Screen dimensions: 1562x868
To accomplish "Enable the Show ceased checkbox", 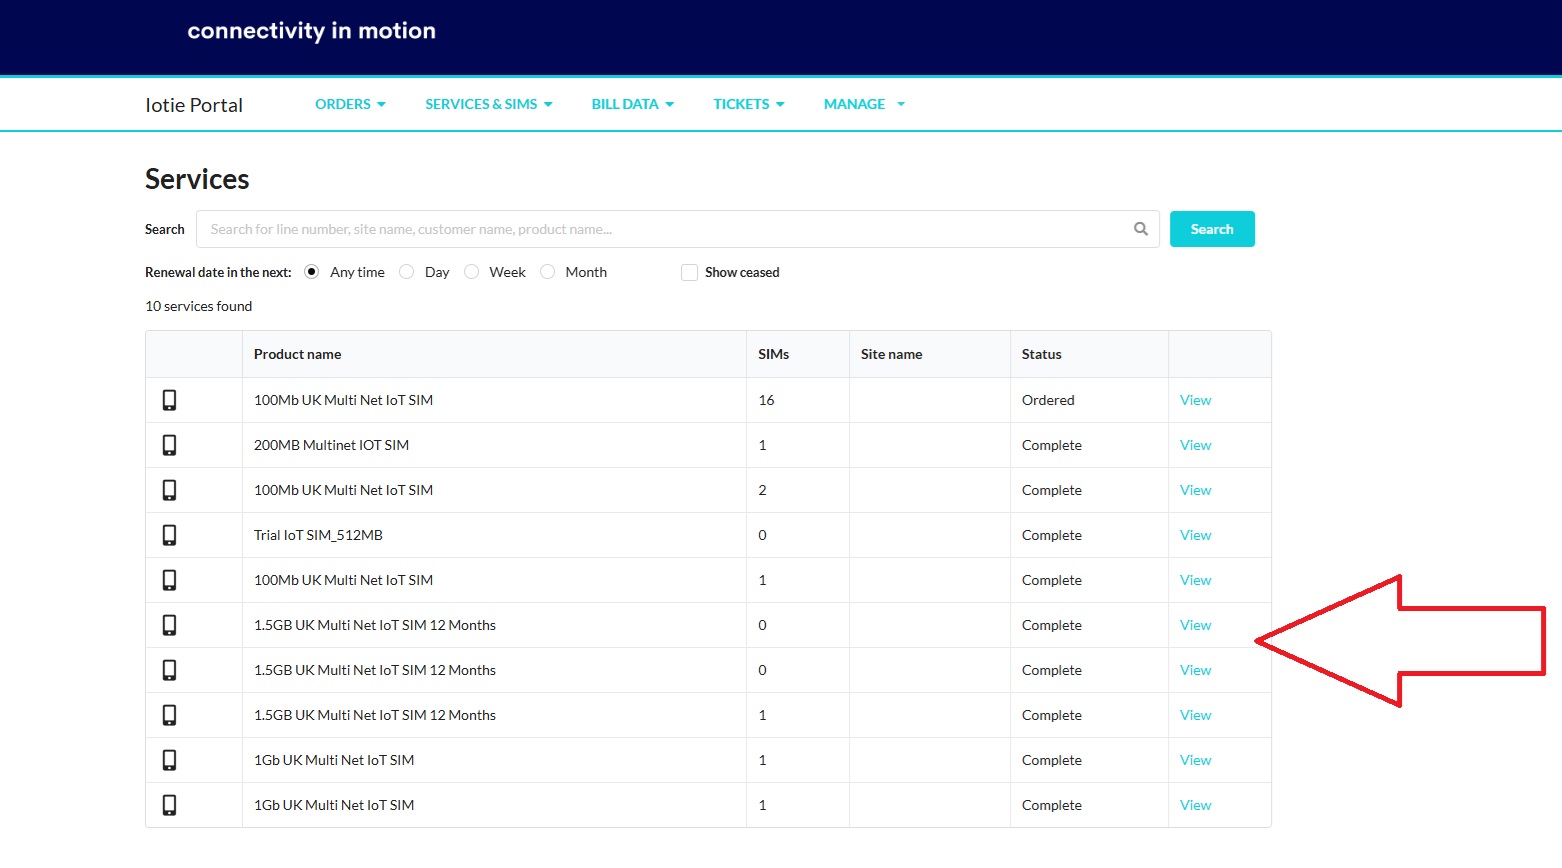I will 689,272.
